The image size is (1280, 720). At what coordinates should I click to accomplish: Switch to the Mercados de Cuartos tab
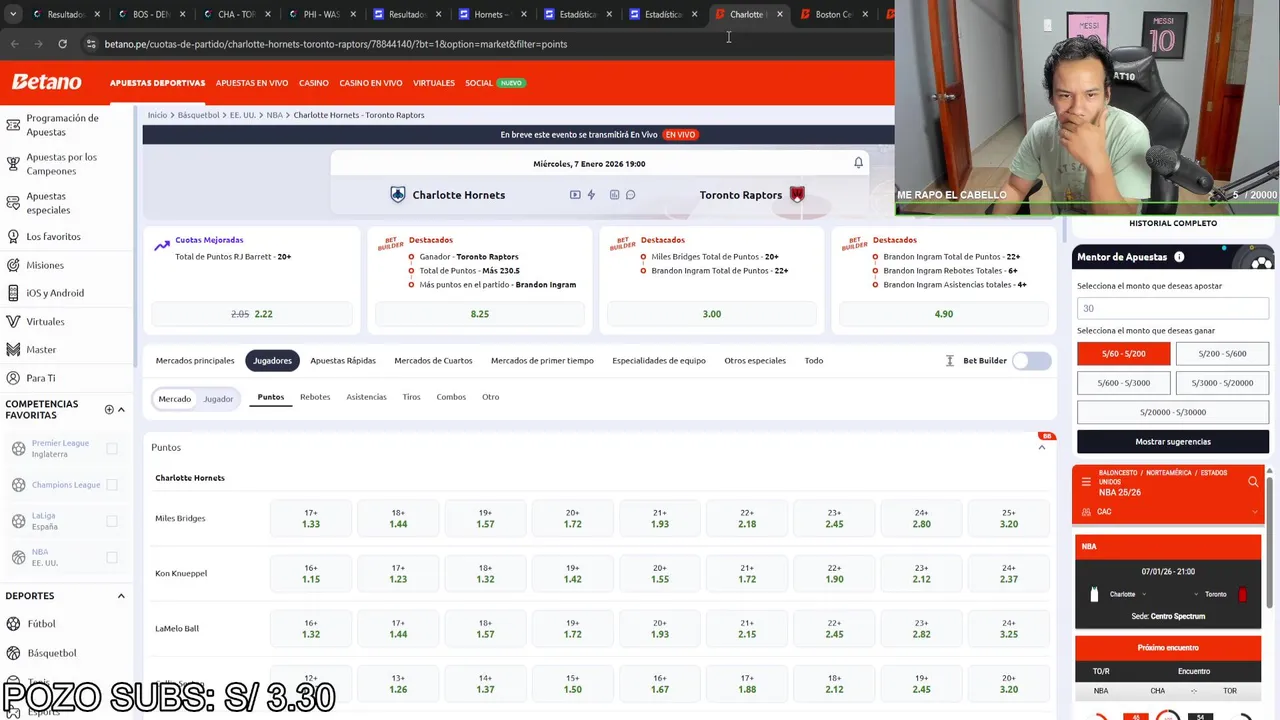coord(433,361)
